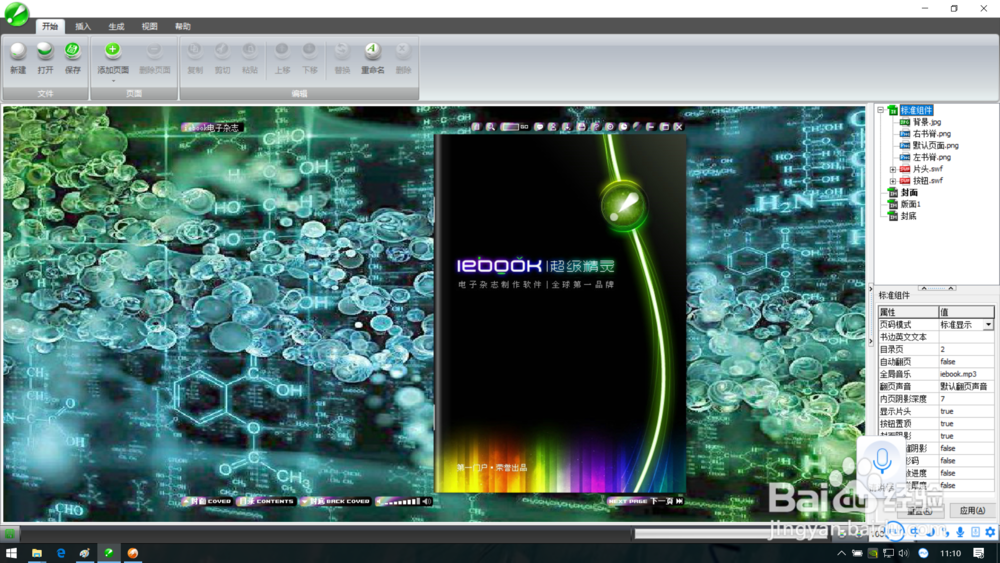Open the notification center icon
Image resolution: width=1000 pixels, height=563 pixels.
979,553
